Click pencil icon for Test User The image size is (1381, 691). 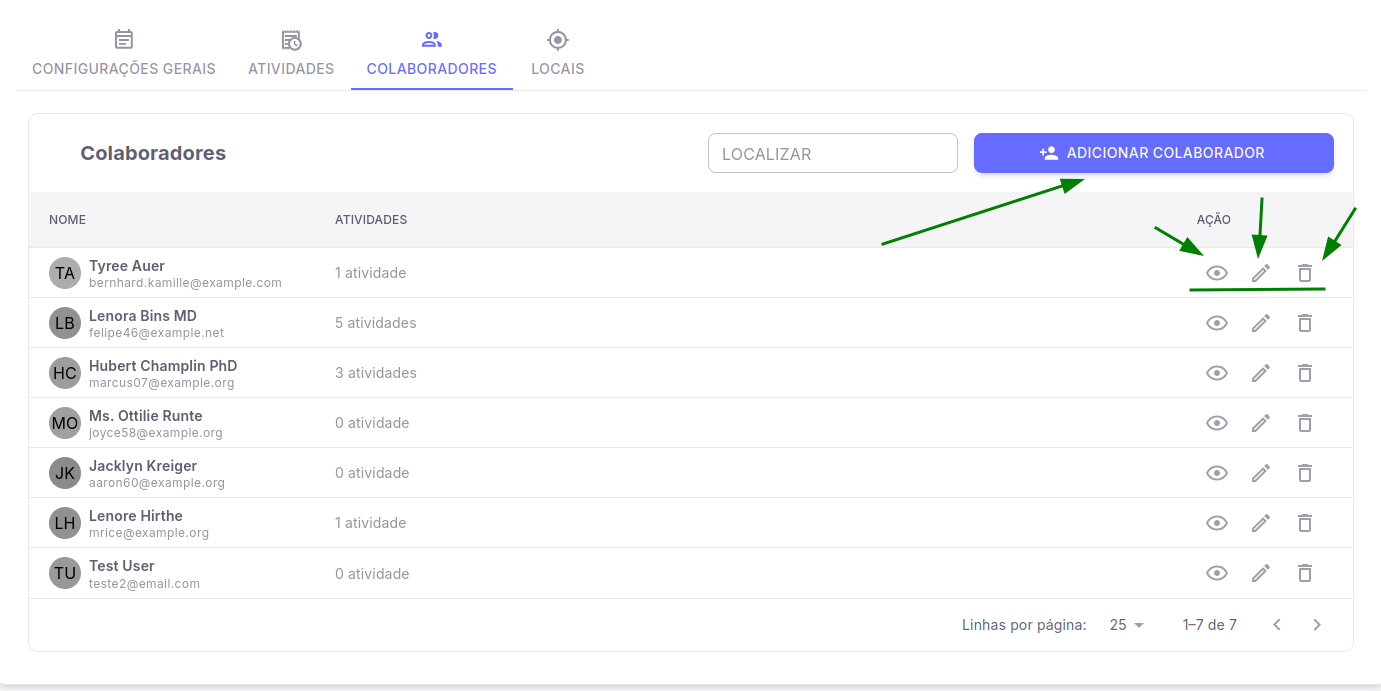click(1261, 573)
